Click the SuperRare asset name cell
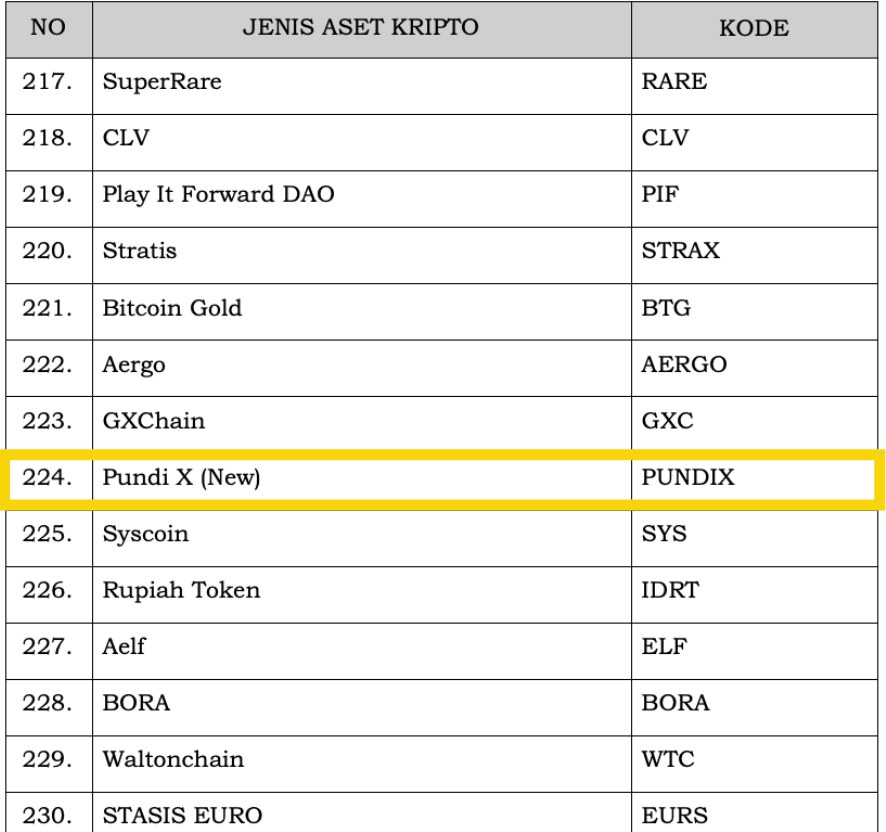This screenshot has height=832, width=886. [x=162, y=82]
